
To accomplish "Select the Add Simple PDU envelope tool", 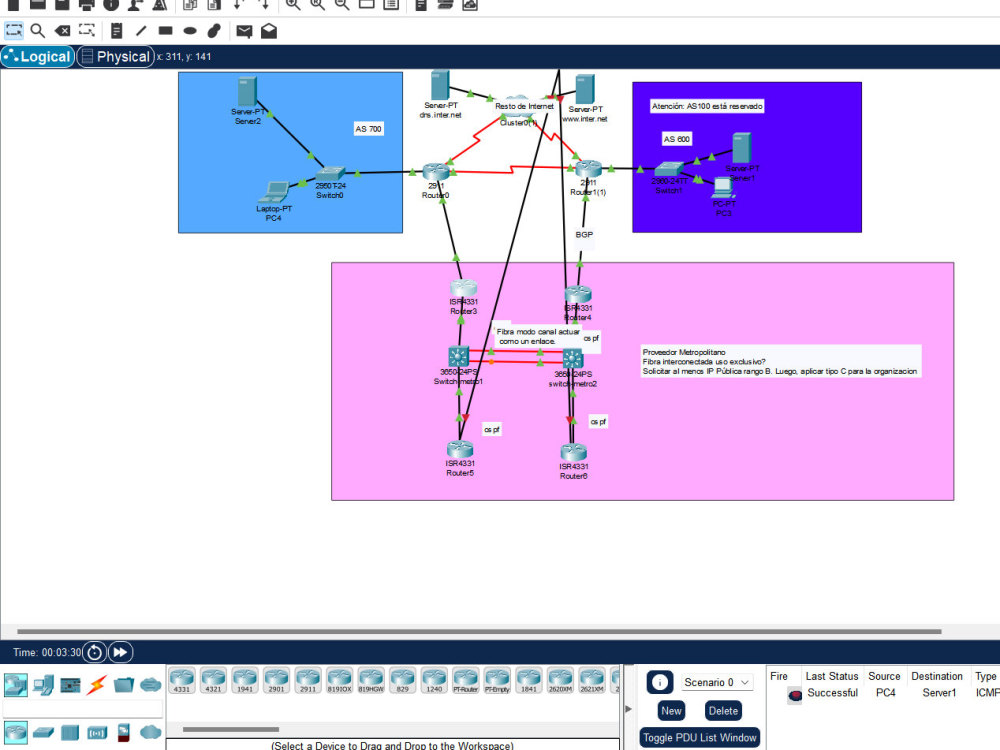I will pos(244,30).
